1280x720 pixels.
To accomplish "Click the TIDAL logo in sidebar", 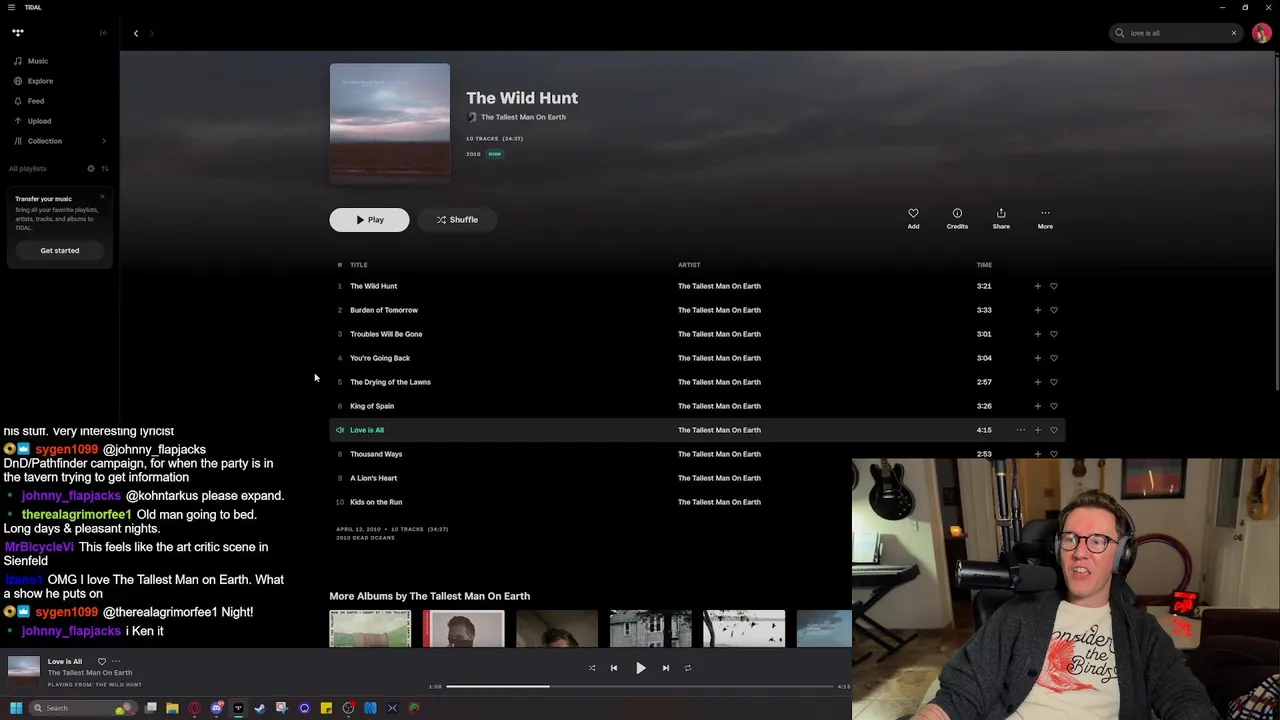I will click(18, 33).
